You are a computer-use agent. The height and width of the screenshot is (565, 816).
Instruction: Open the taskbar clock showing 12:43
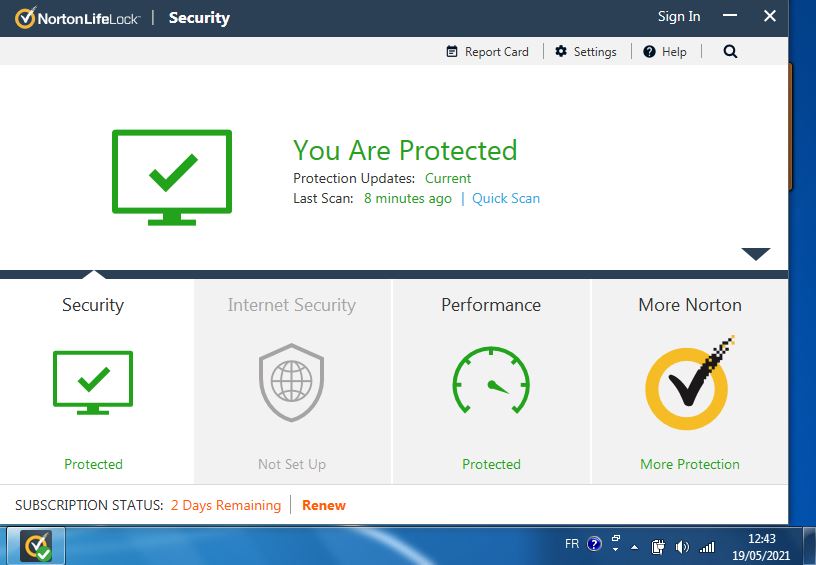tap(762, 538)
